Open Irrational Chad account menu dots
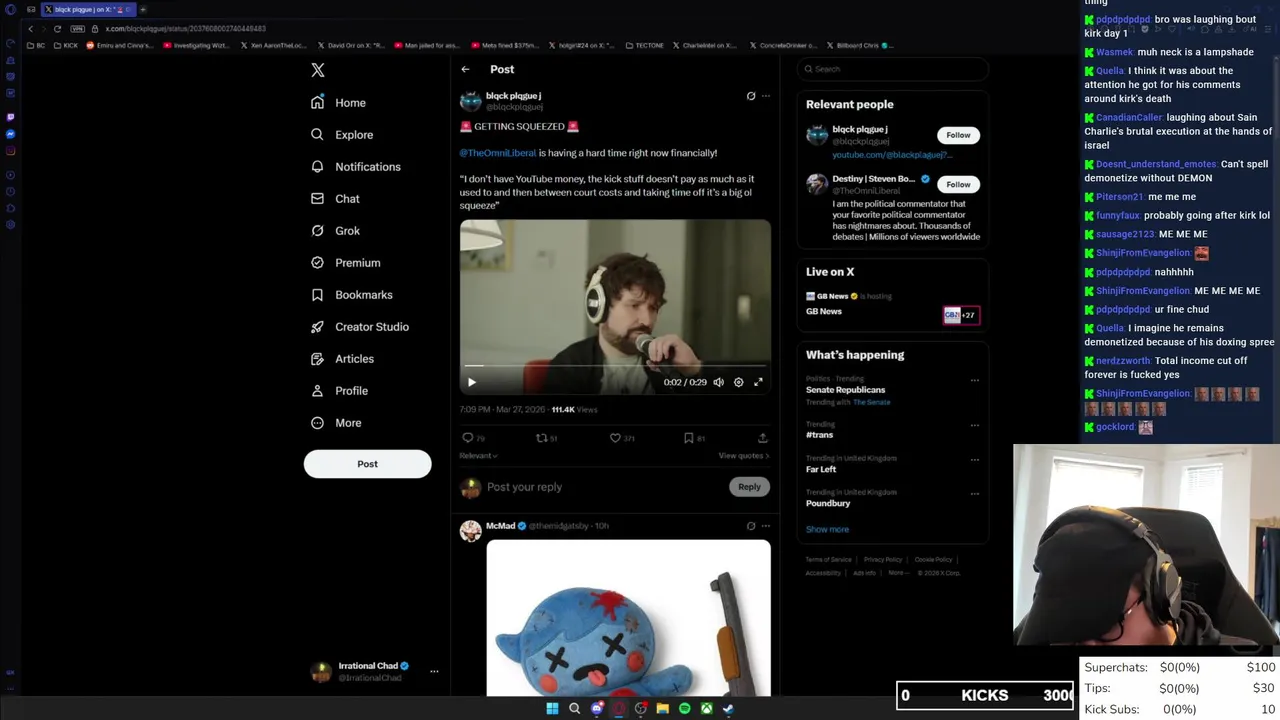The width and height of the screenshot is (1280, 720). 434,671
